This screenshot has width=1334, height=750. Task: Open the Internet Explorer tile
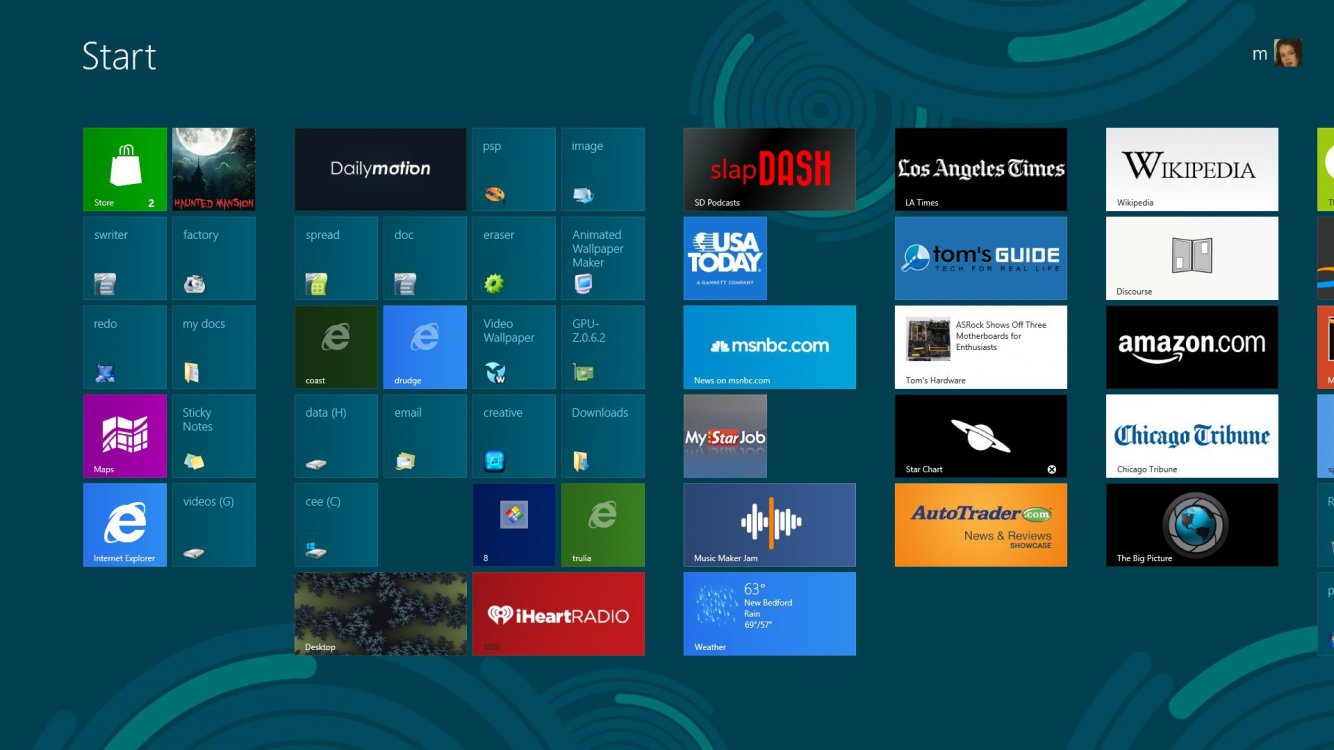point(125,525)
